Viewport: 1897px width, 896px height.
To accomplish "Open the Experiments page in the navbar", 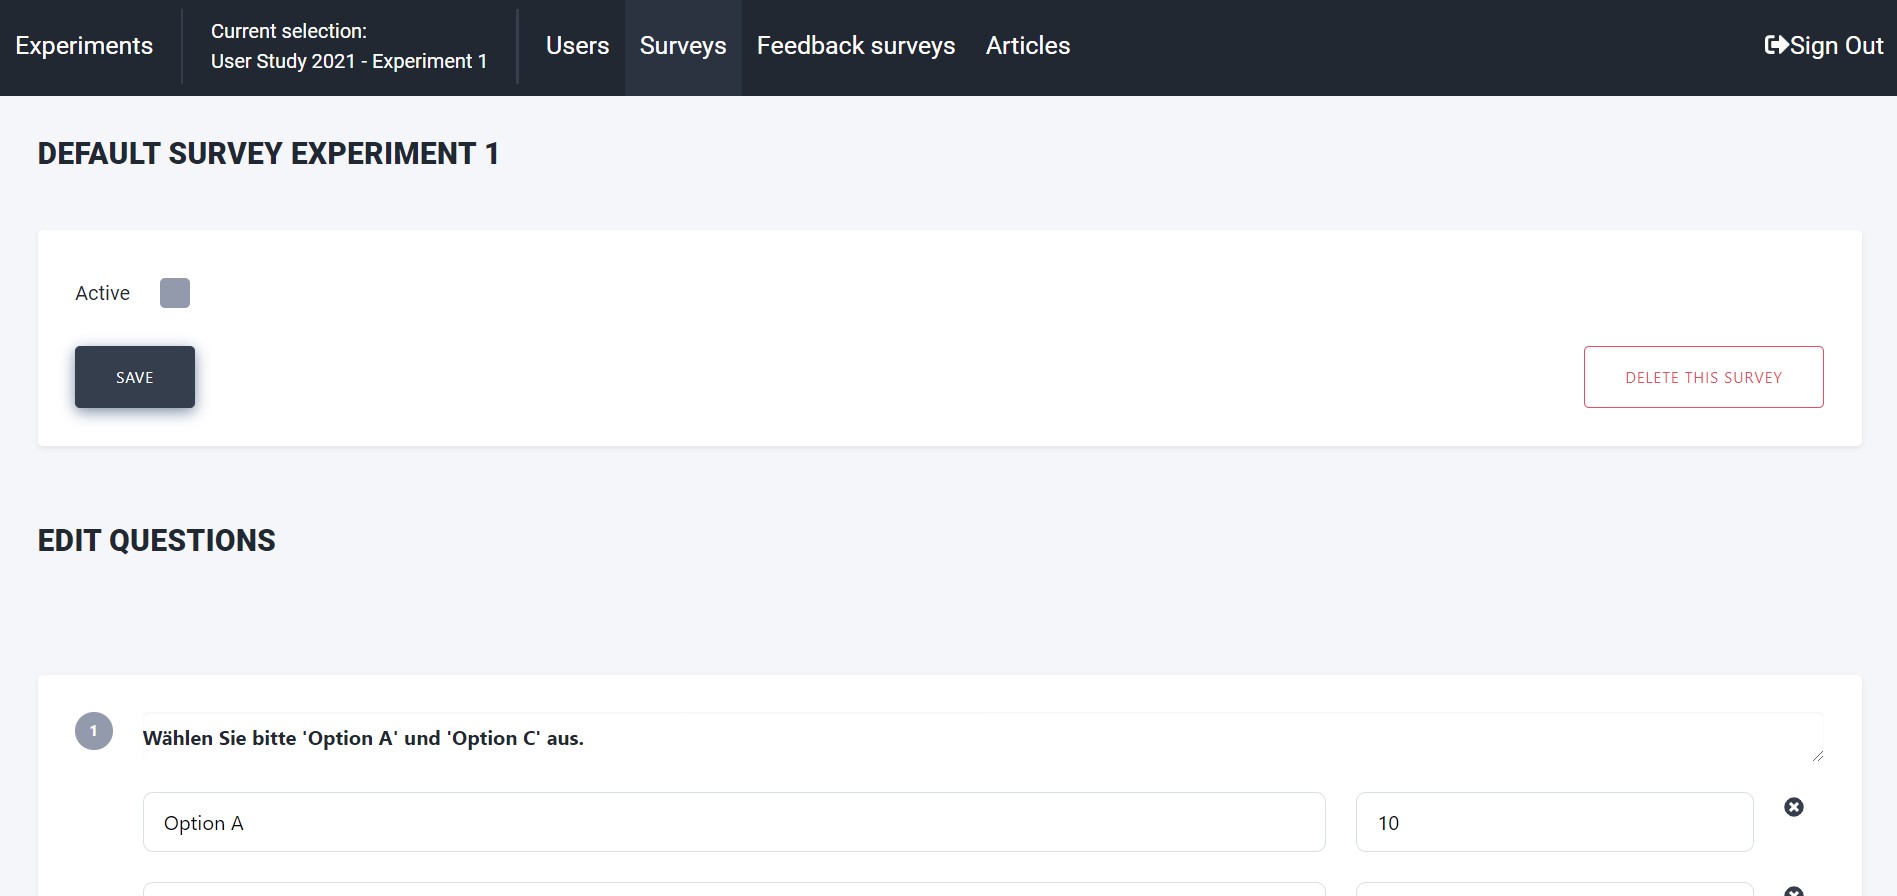I will click(84, 46).
